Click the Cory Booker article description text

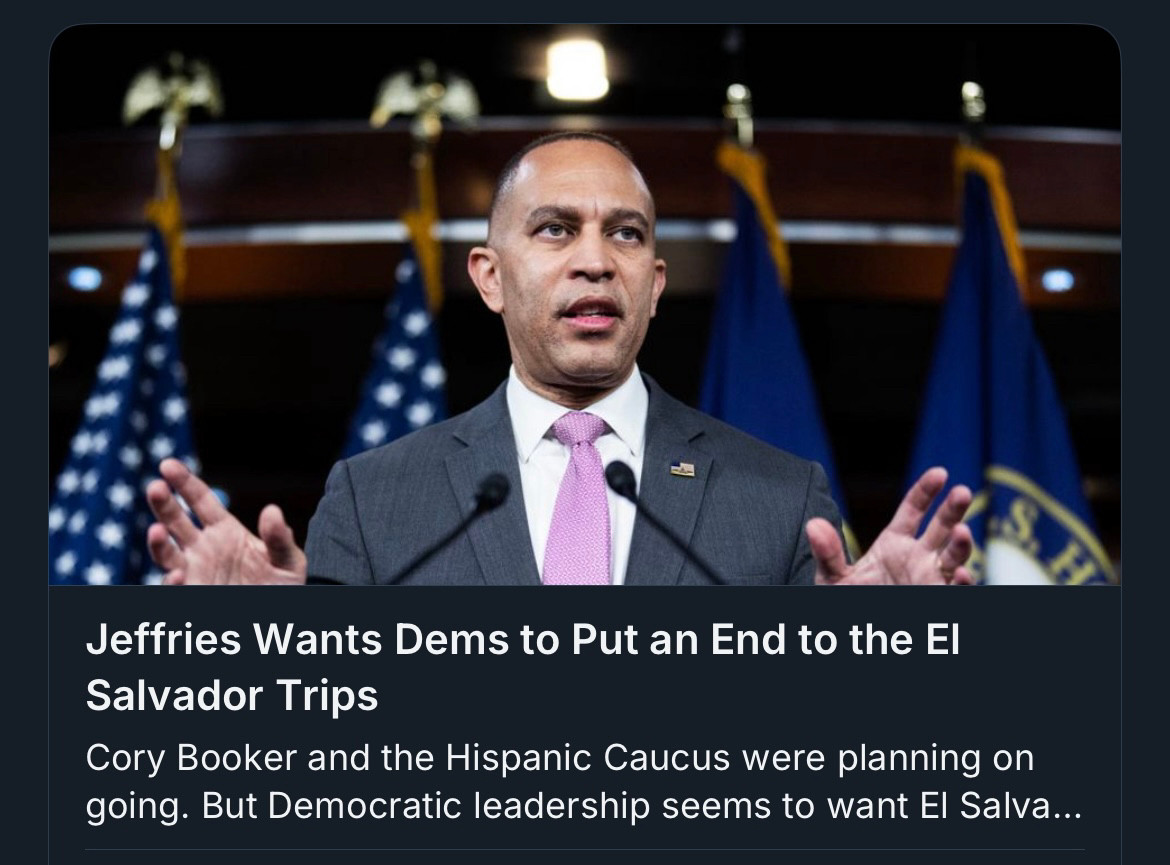(584, 781)
